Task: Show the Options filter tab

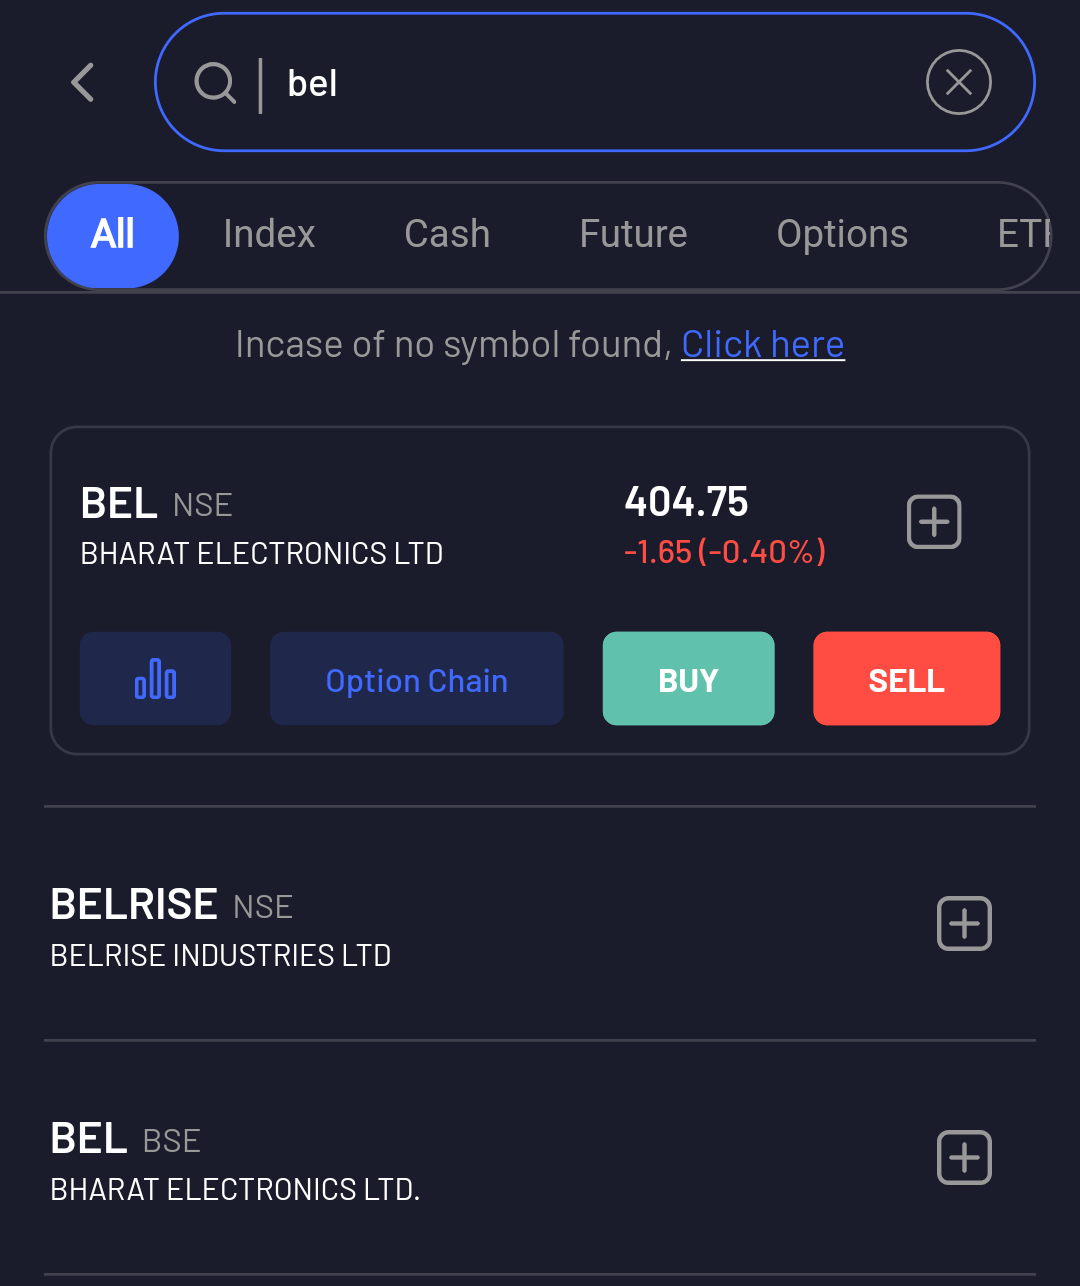Action: [x=842, y=235]
